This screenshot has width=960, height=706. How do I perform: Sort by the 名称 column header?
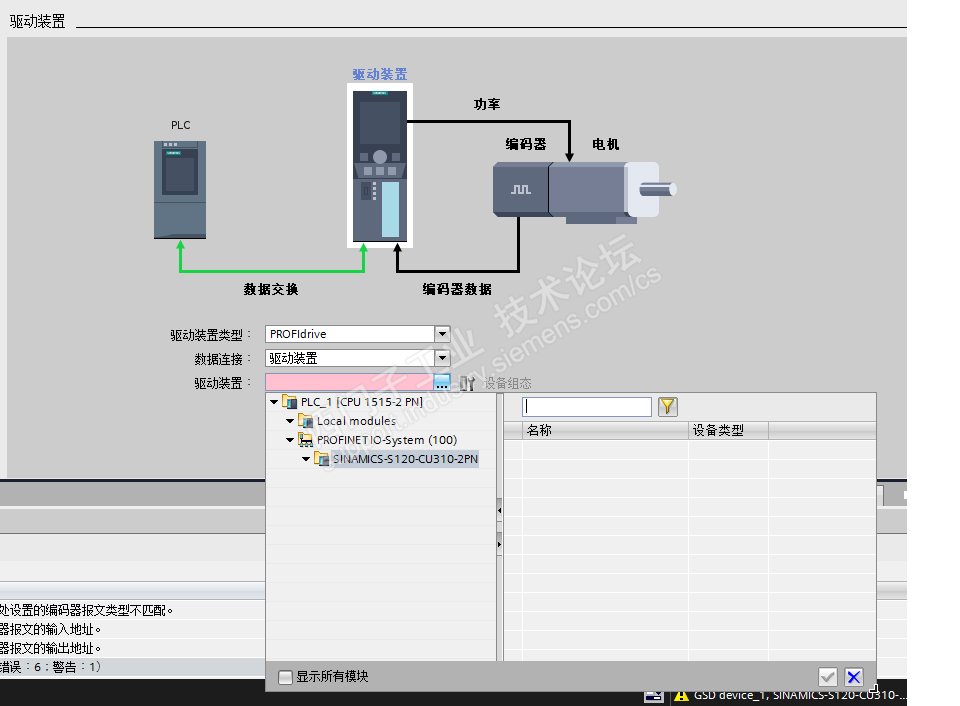point(605,430)
